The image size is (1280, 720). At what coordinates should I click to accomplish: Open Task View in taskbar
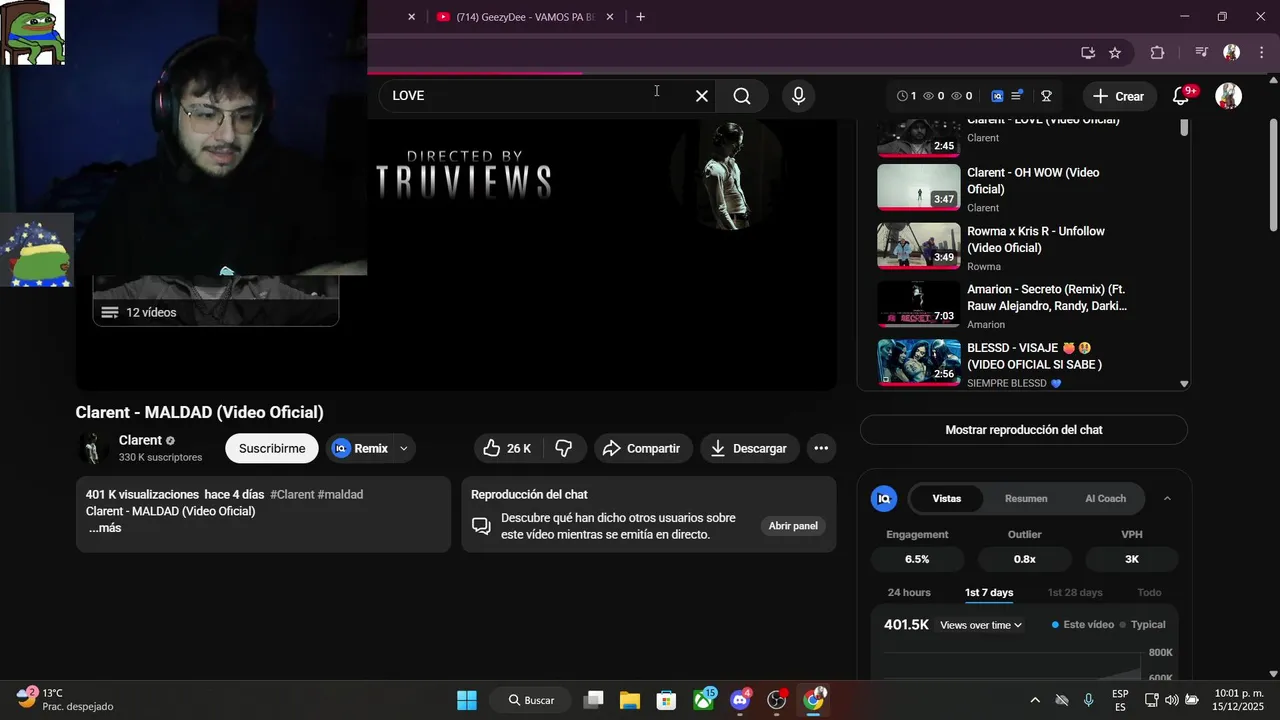pos(593,700)
